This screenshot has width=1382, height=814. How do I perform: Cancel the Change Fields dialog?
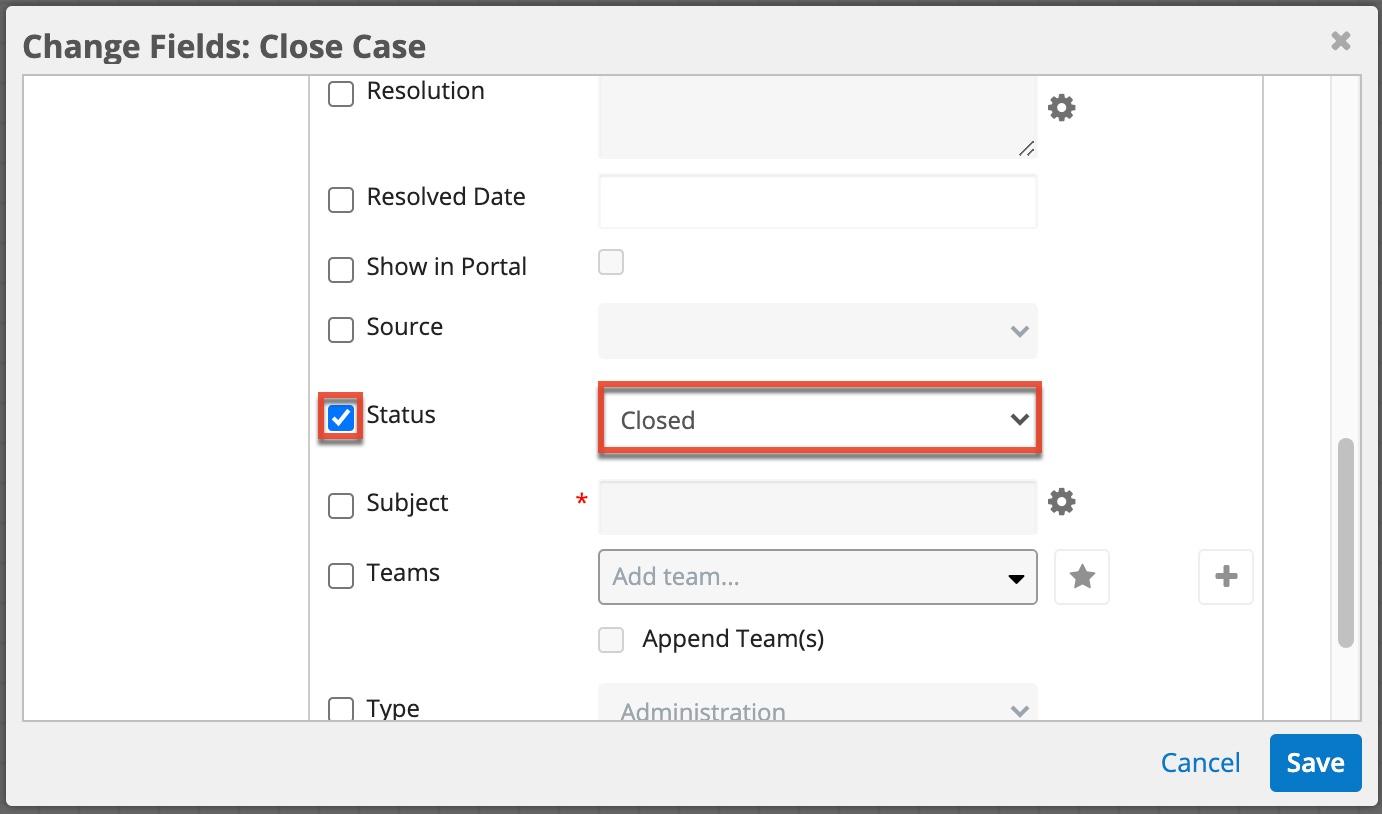[x=1200, y=762]
